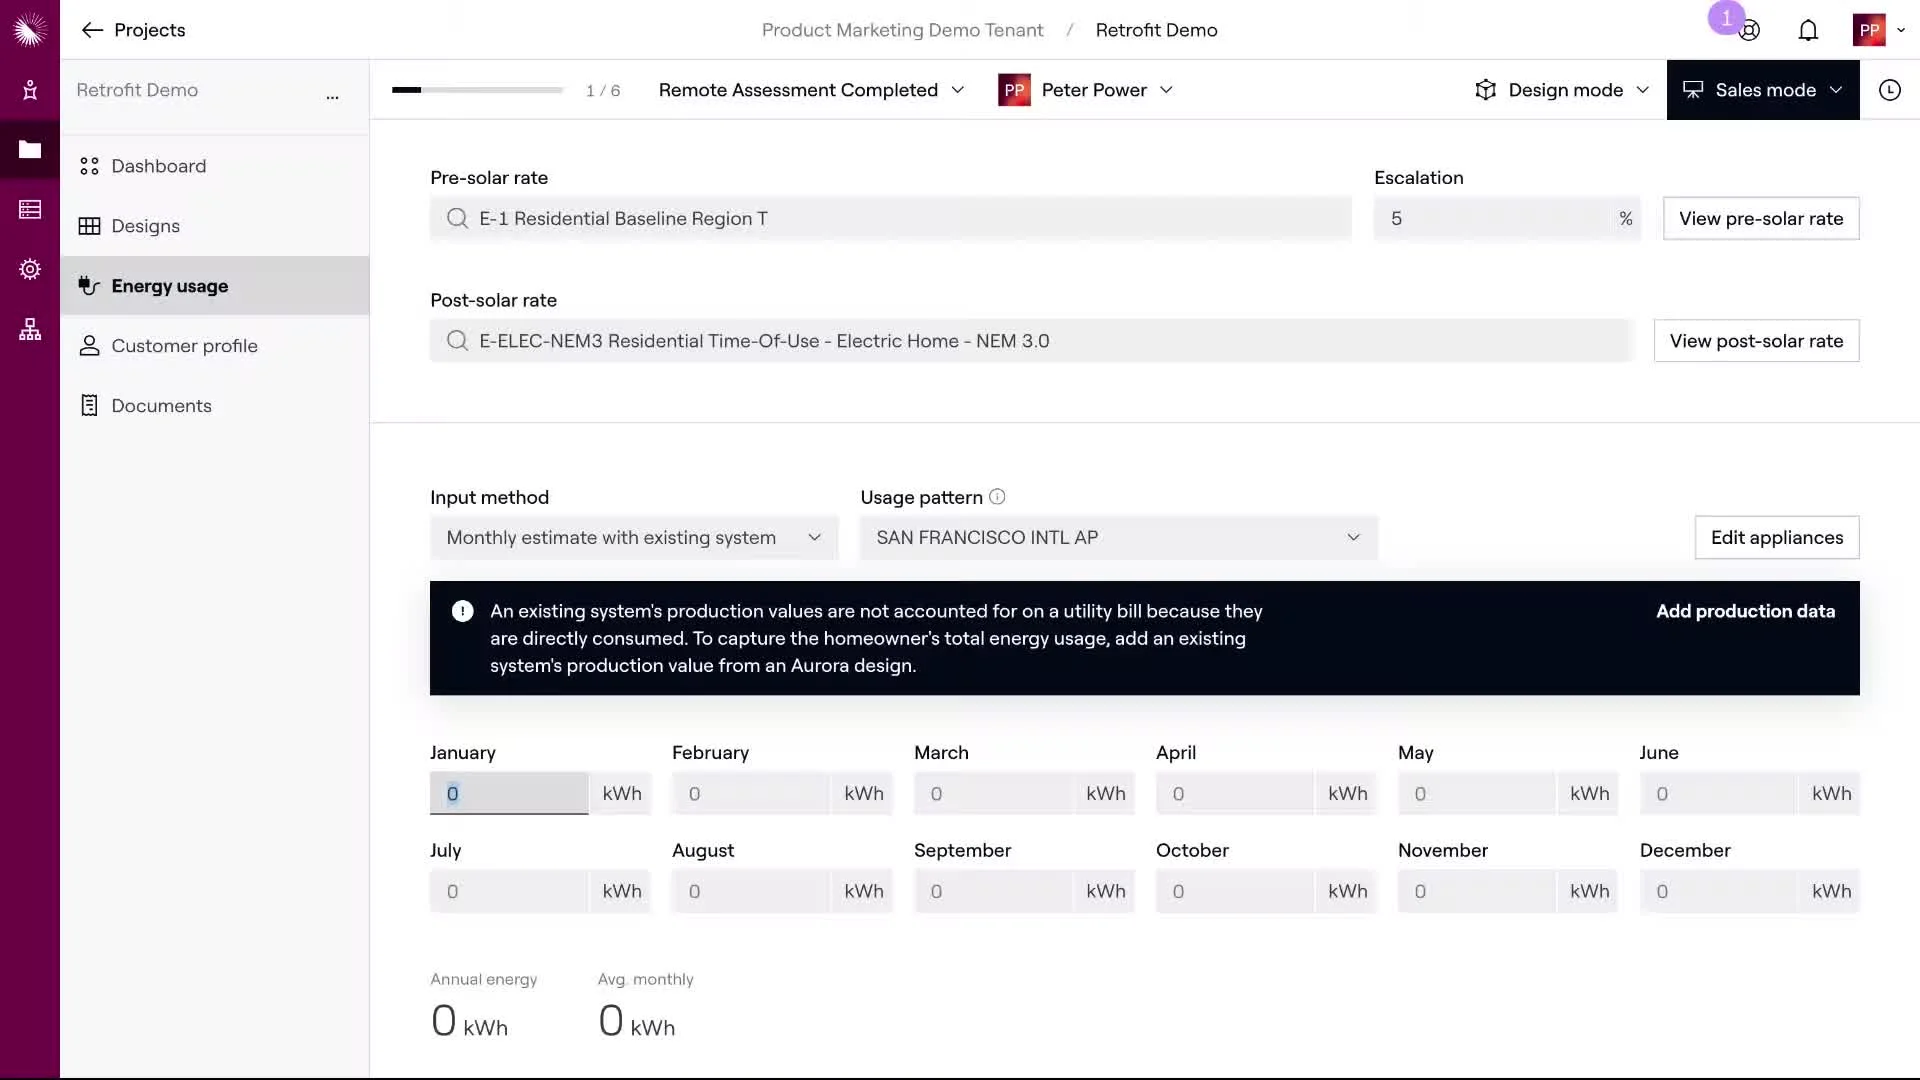Viewport: 1920px width, 1080px height.
Task: Click Usage pattern info icon
Action: click(997, 497)
